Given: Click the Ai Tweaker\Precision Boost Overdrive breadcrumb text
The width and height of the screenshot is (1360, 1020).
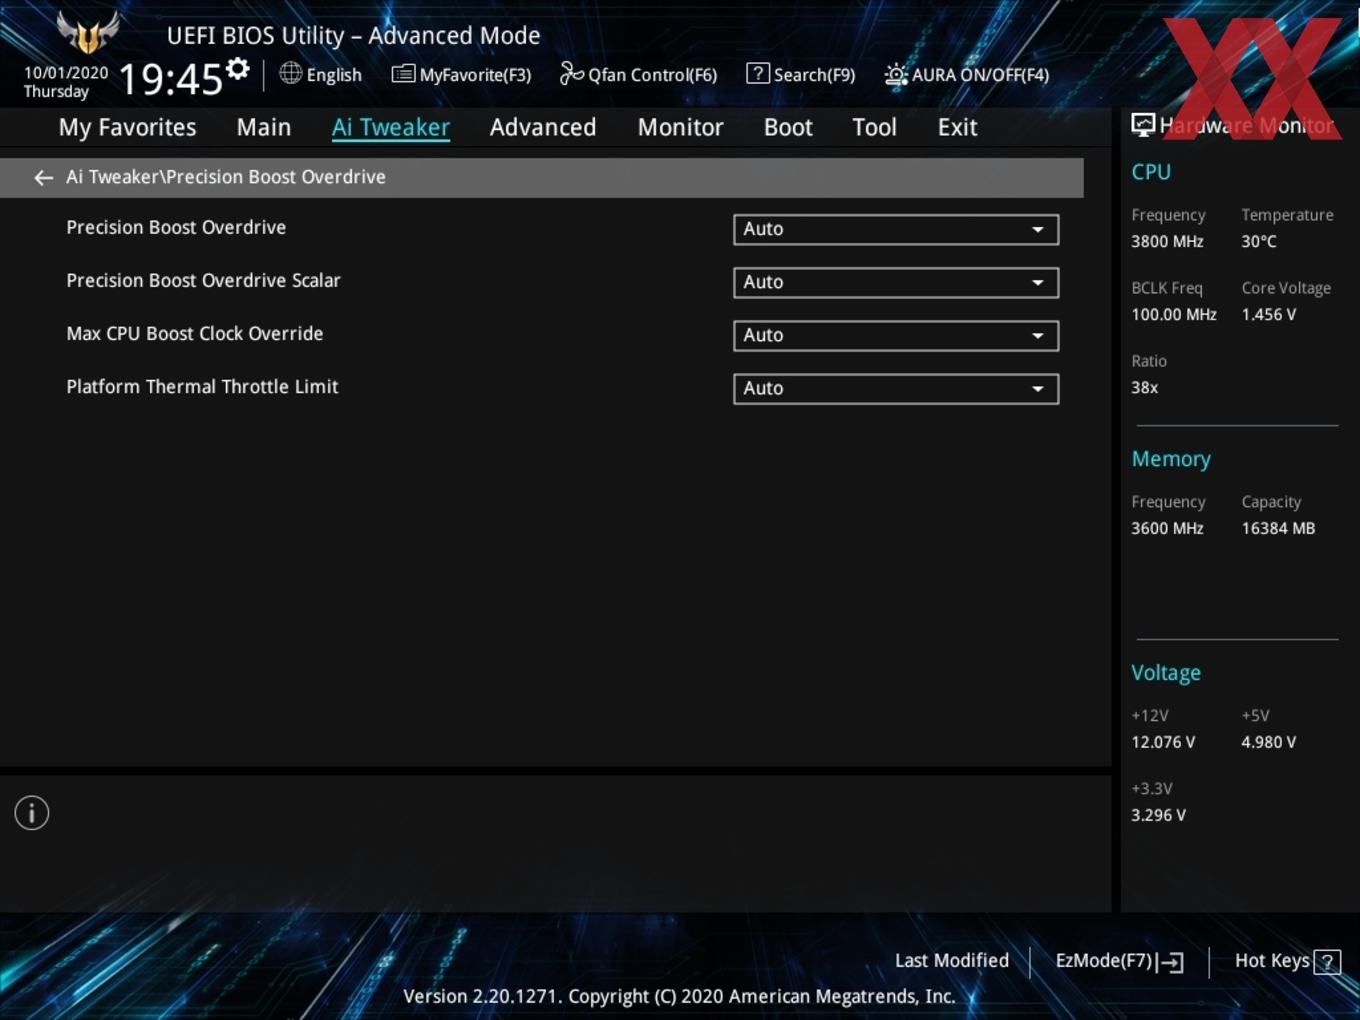Looking at the screenshot, I should 225,177.
